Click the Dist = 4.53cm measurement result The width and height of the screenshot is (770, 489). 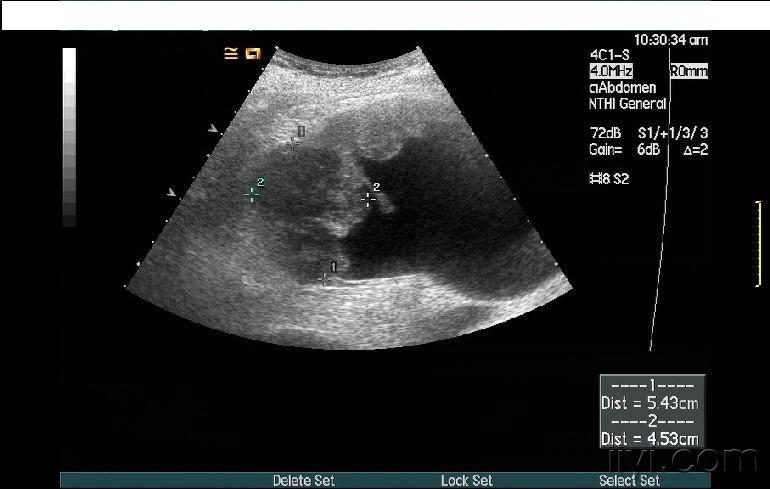point(650,438)
